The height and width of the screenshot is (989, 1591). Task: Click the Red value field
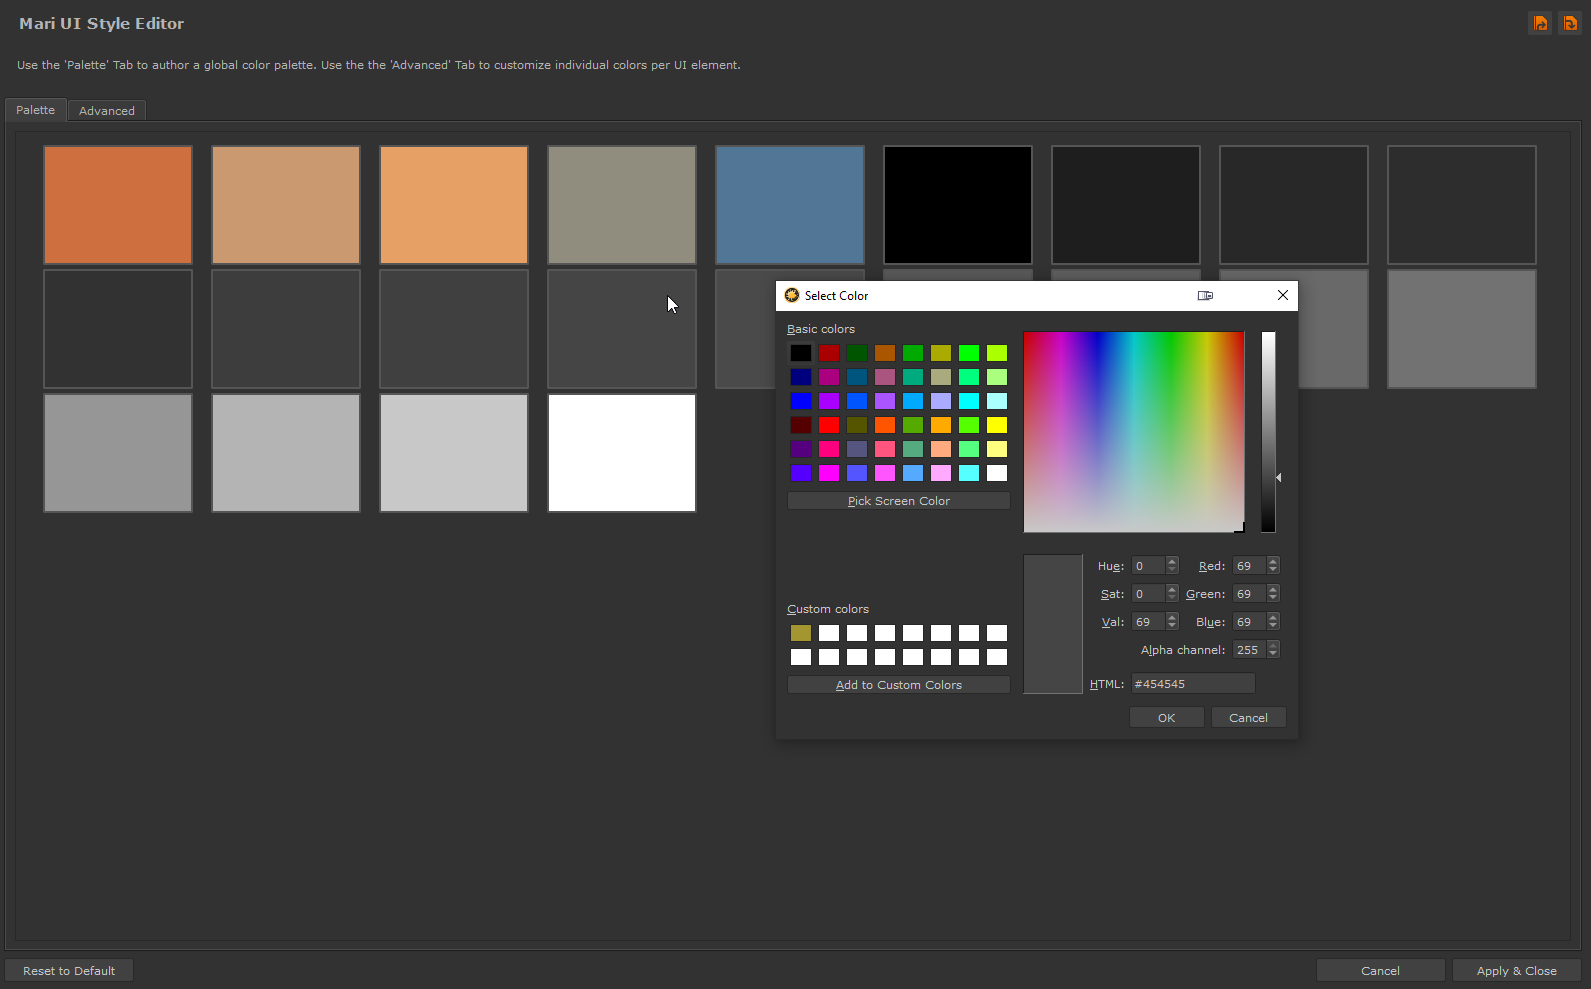pyautogui.click(x=1249, y=566)
